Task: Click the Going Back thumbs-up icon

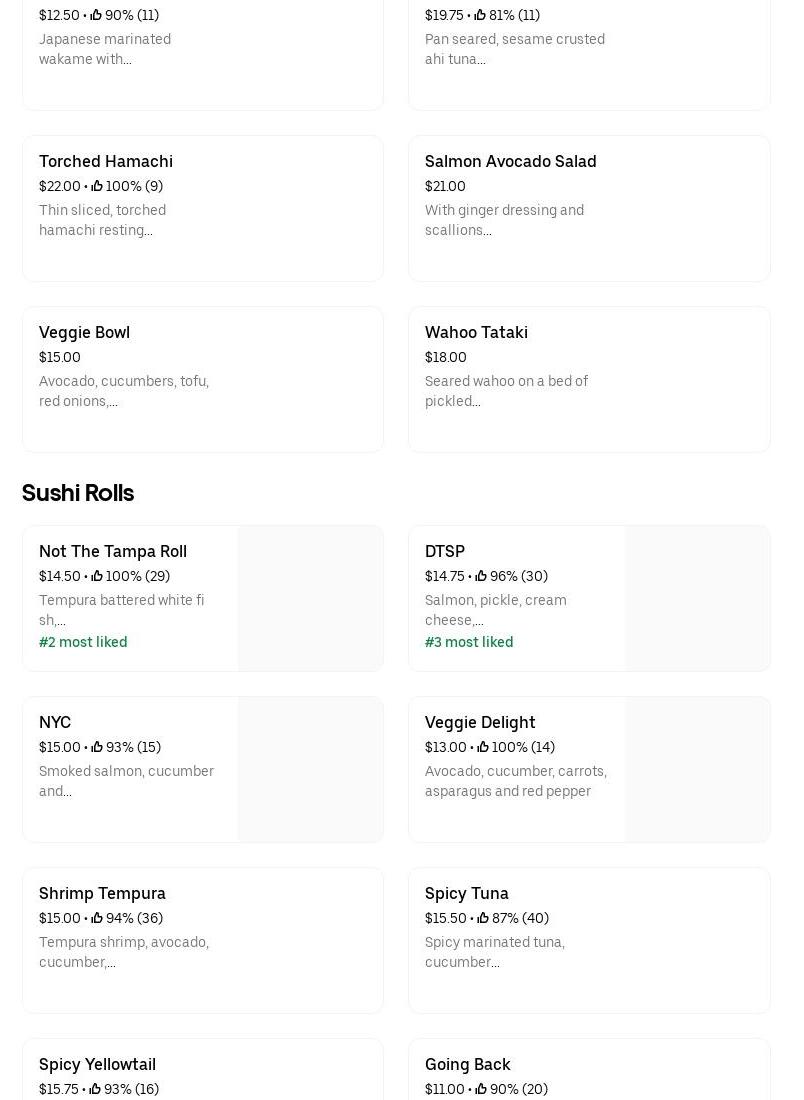Action: click(481, 1089)
